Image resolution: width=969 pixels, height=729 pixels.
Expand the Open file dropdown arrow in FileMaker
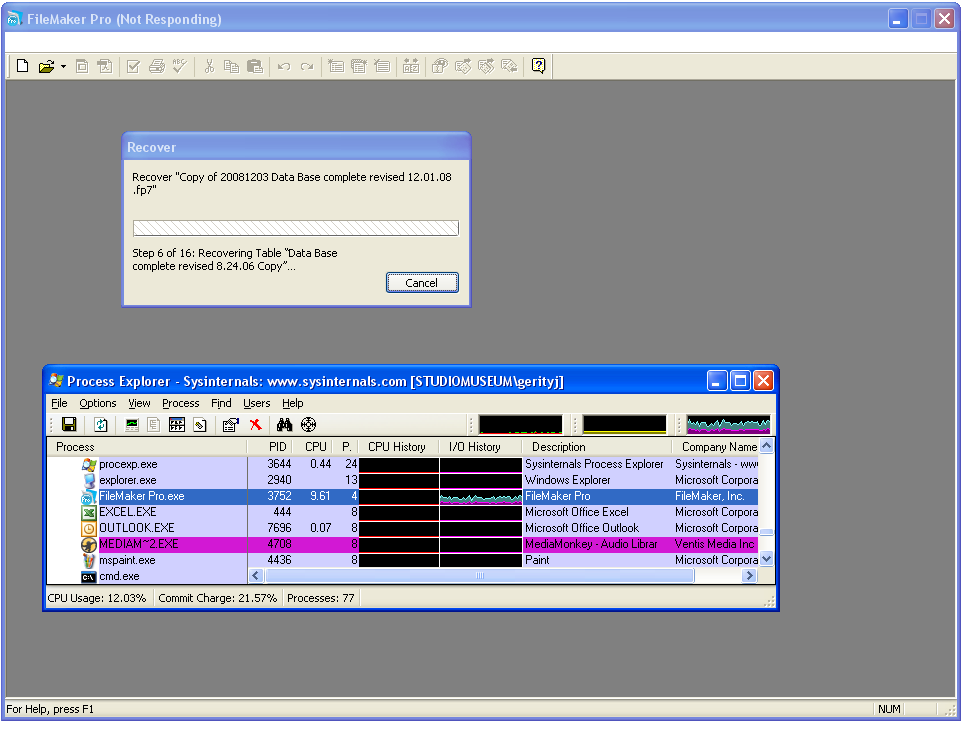[63, 67]
